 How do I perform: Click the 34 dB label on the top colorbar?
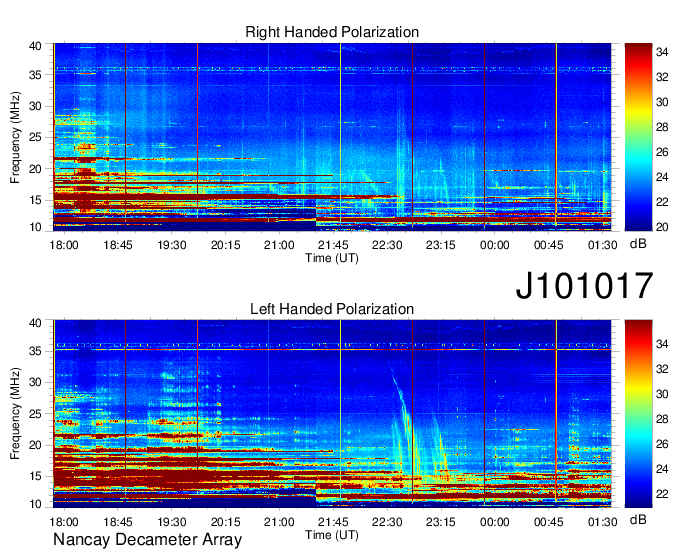(x=662, y=52)
